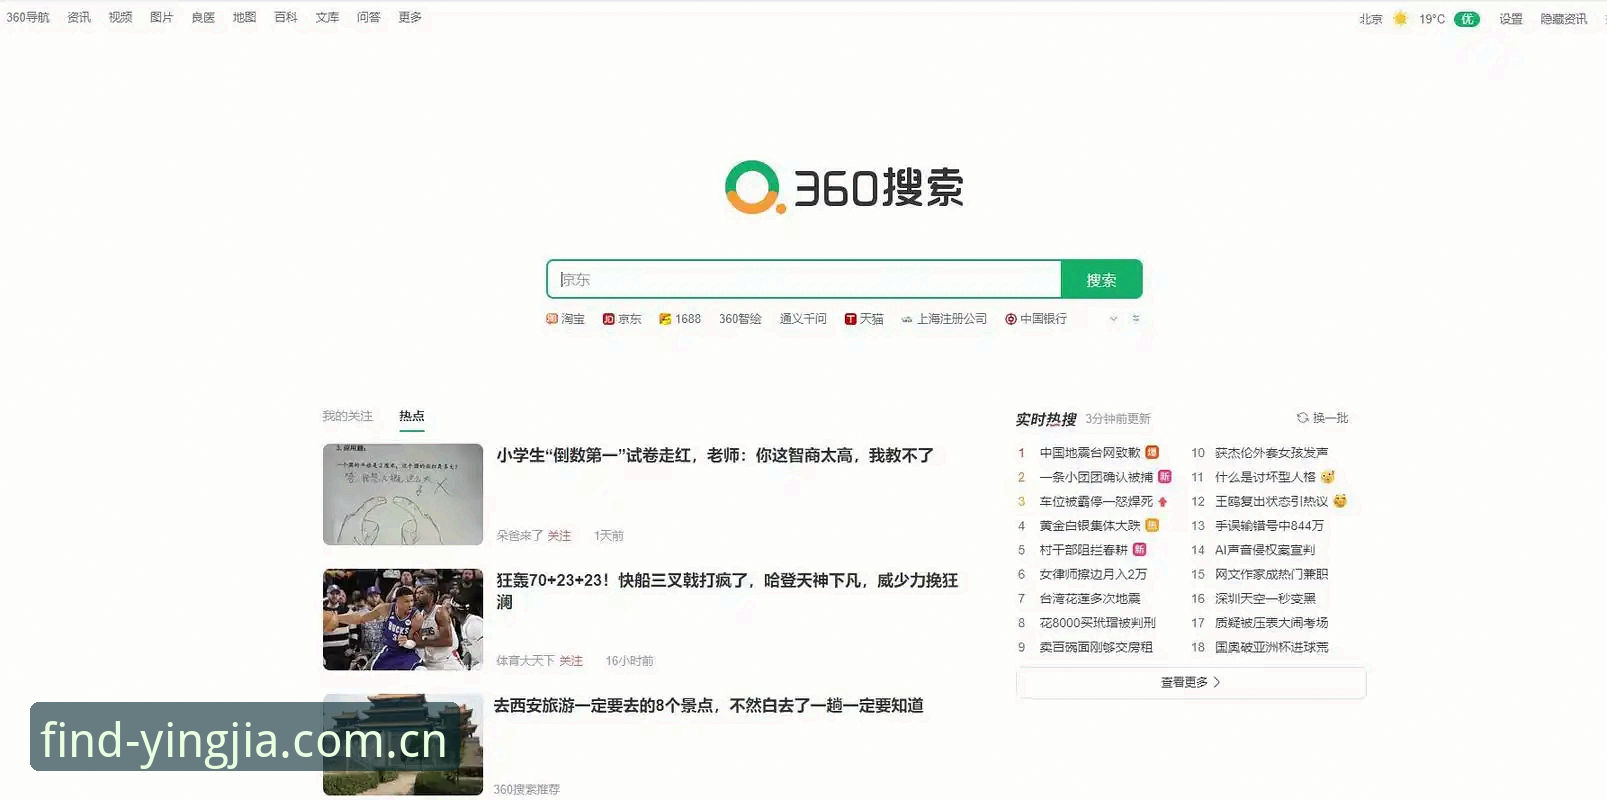Open hot topic 台湾花莲多次地震

point(1090,598)
